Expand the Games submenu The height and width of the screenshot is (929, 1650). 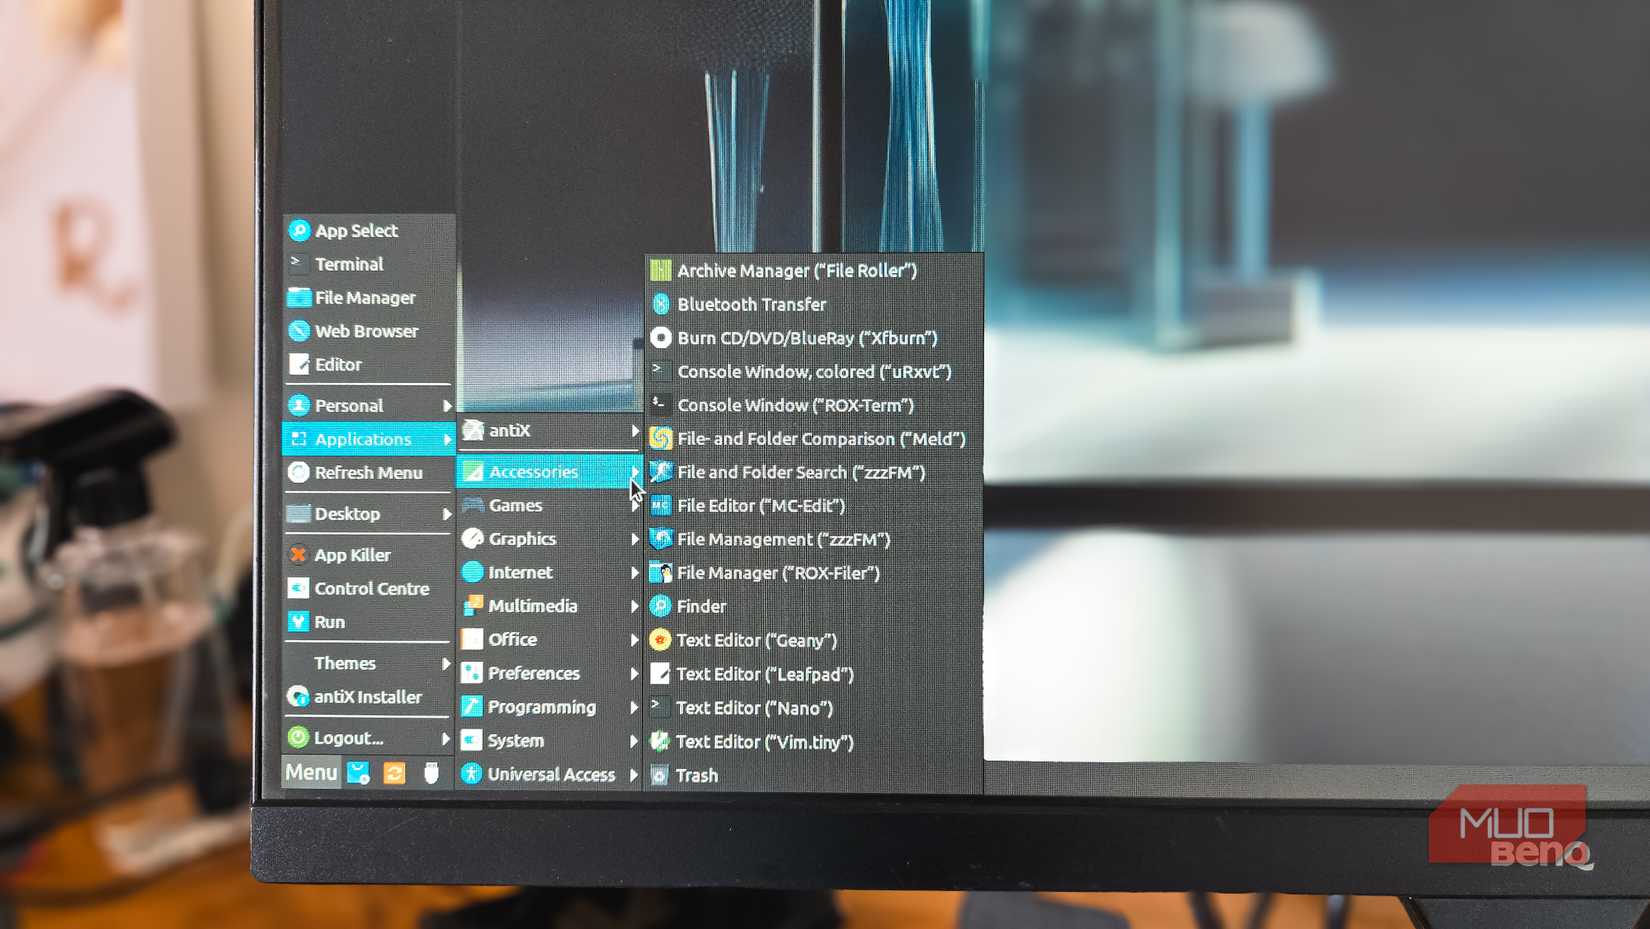tap(515, 505)
